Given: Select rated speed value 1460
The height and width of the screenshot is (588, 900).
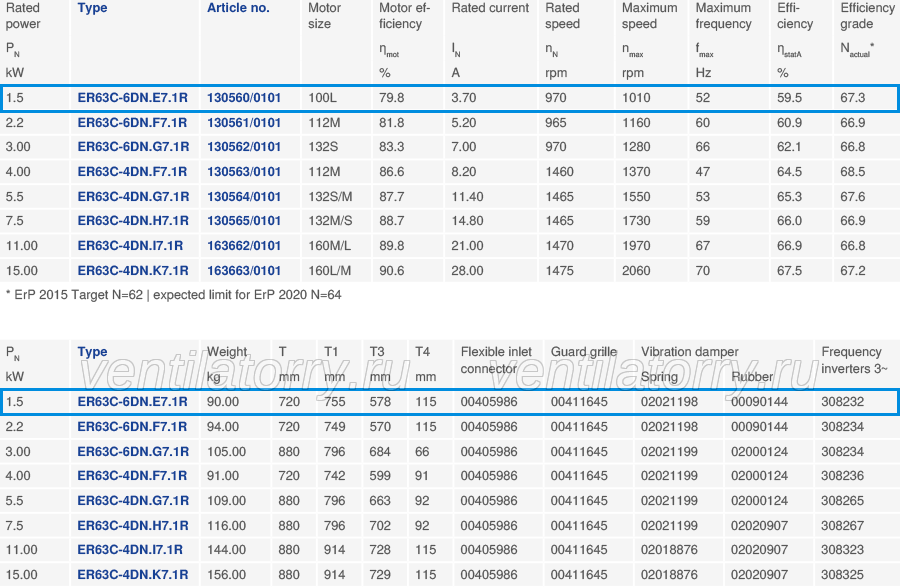Looking at the screenshot, I should coord(560,172).
